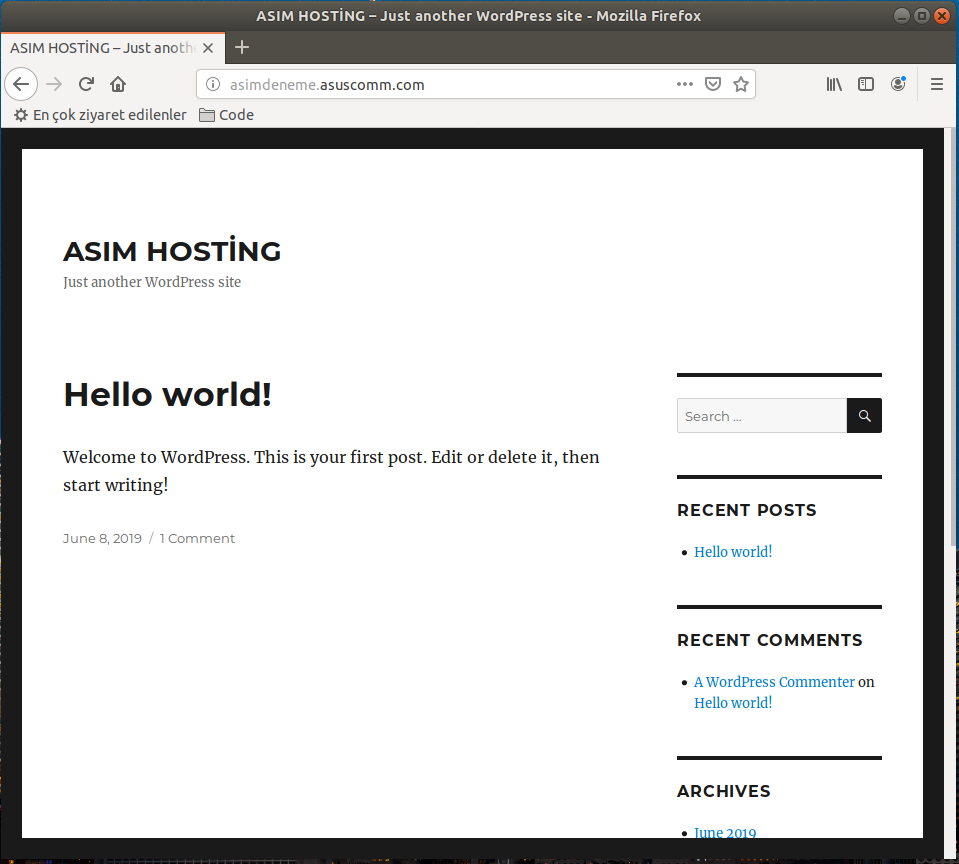Open the ASIM HOSTİNG site title link
Viewport: 959px width, 864px height.
pos(172,251)
